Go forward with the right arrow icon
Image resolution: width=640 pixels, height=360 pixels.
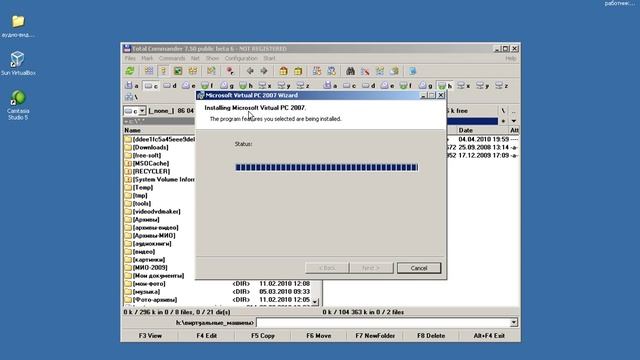tap(264, 71)
